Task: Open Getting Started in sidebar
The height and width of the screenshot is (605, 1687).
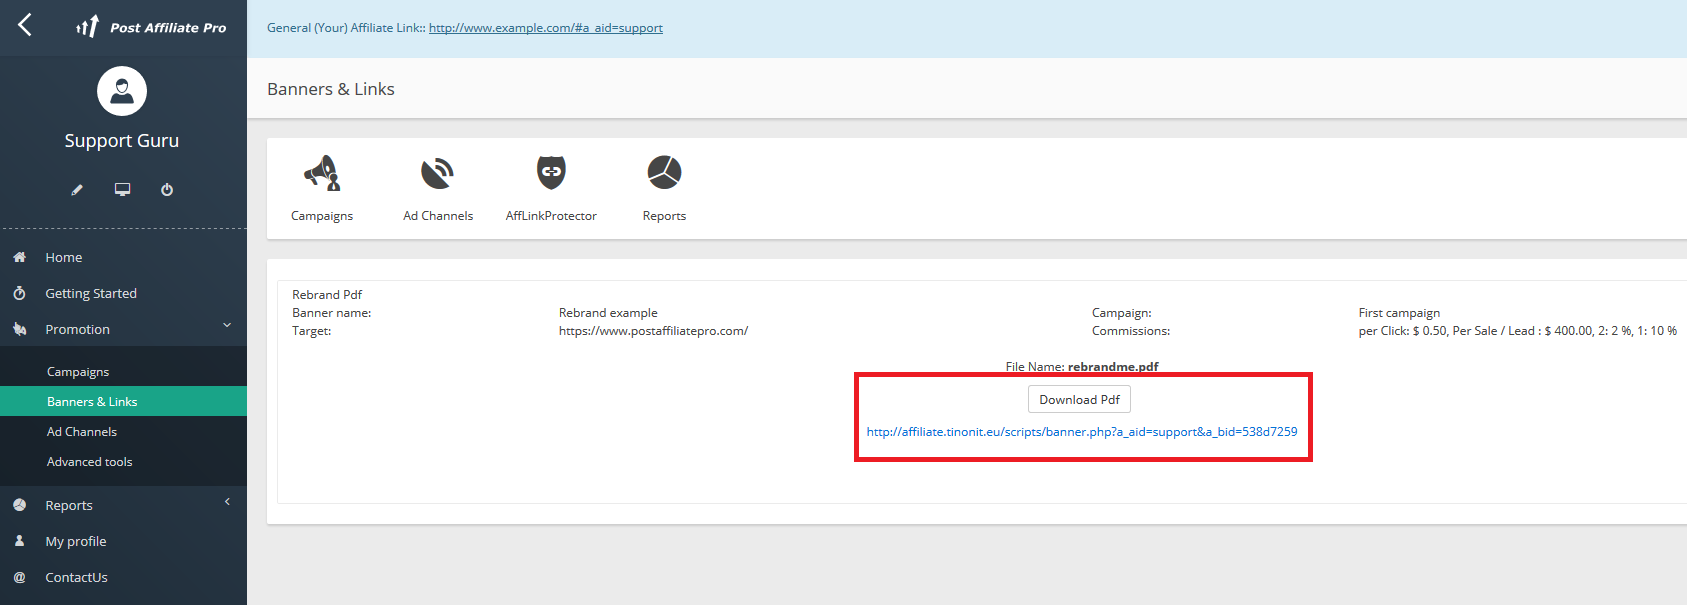Action: click(91, 294)
